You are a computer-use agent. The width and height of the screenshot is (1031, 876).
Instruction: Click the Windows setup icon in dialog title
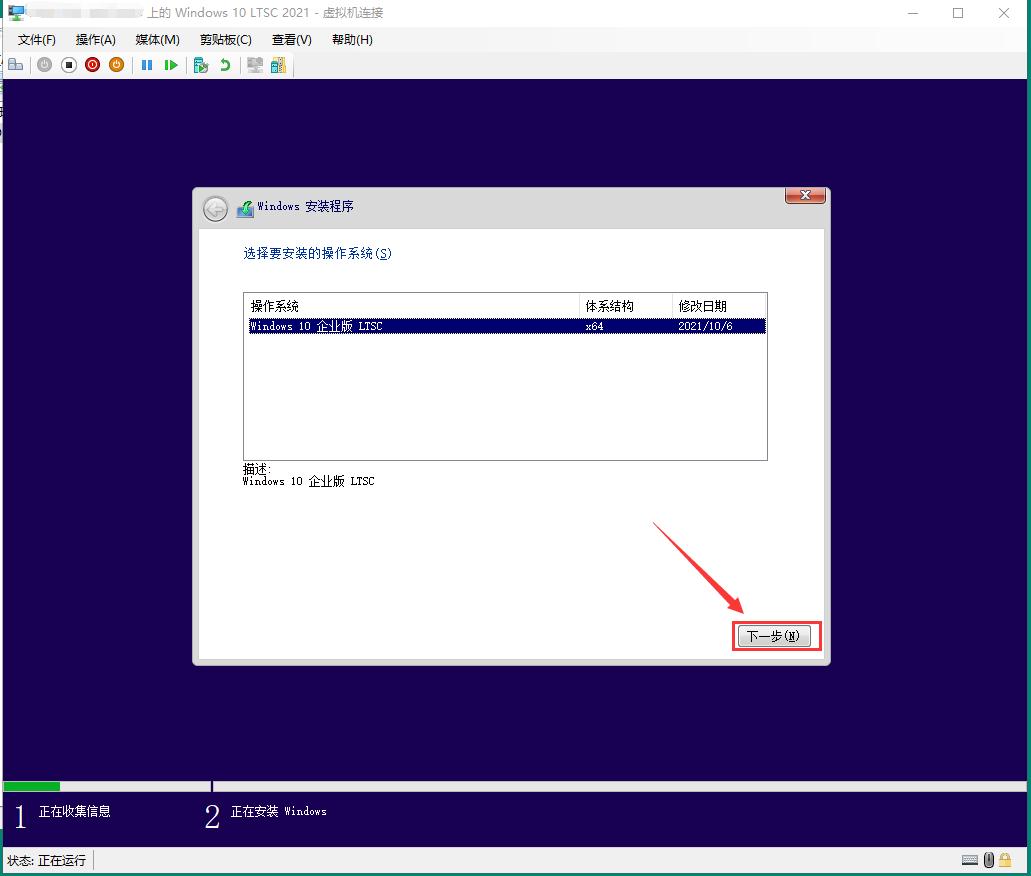point(245,208)
